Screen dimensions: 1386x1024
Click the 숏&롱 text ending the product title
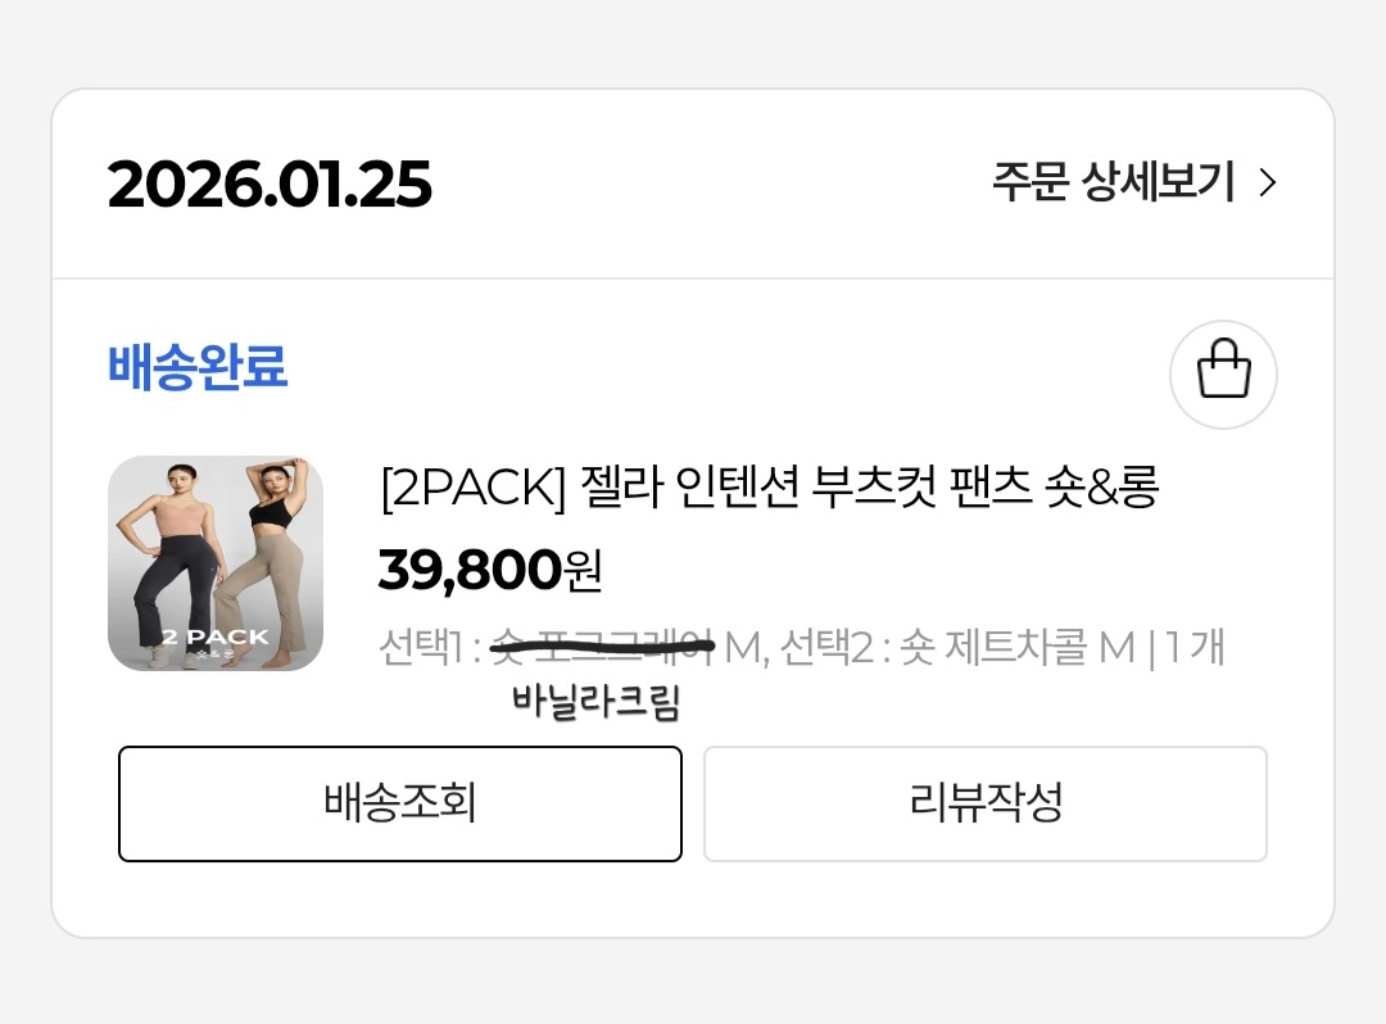[x=1101, y=488]
